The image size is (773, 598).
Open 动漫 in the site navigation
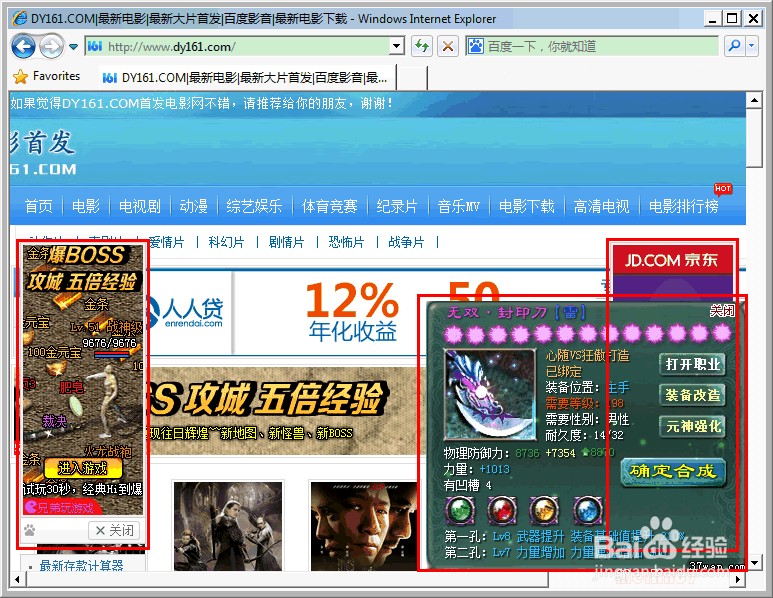193,206
